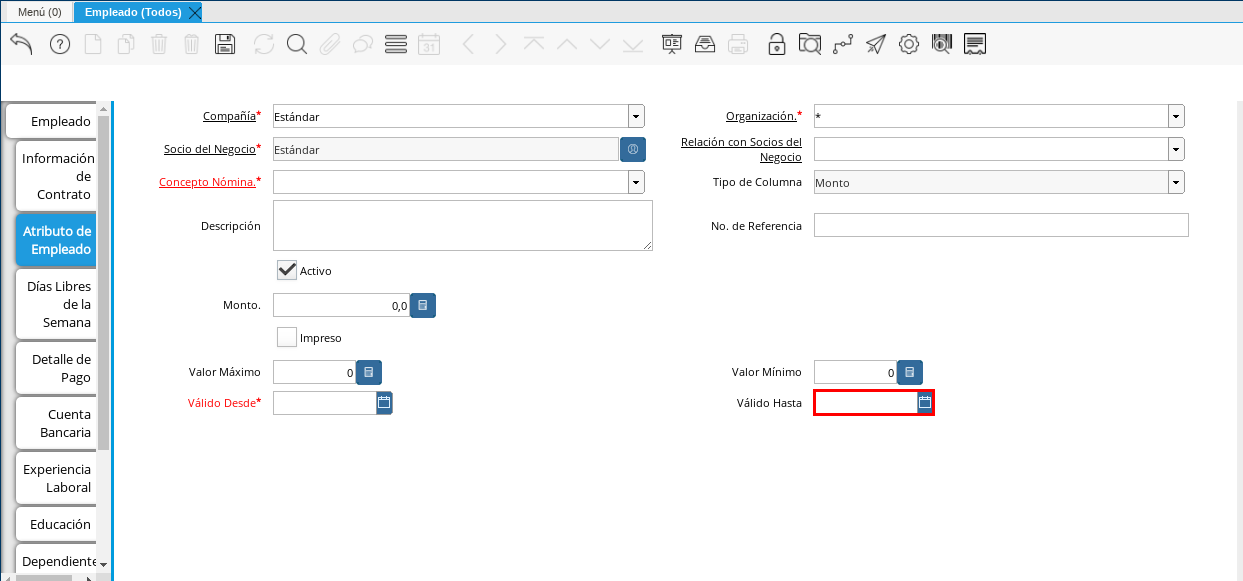Open the Valor Máximo calculator button
Screen dimensions: 1243x581
369,372
